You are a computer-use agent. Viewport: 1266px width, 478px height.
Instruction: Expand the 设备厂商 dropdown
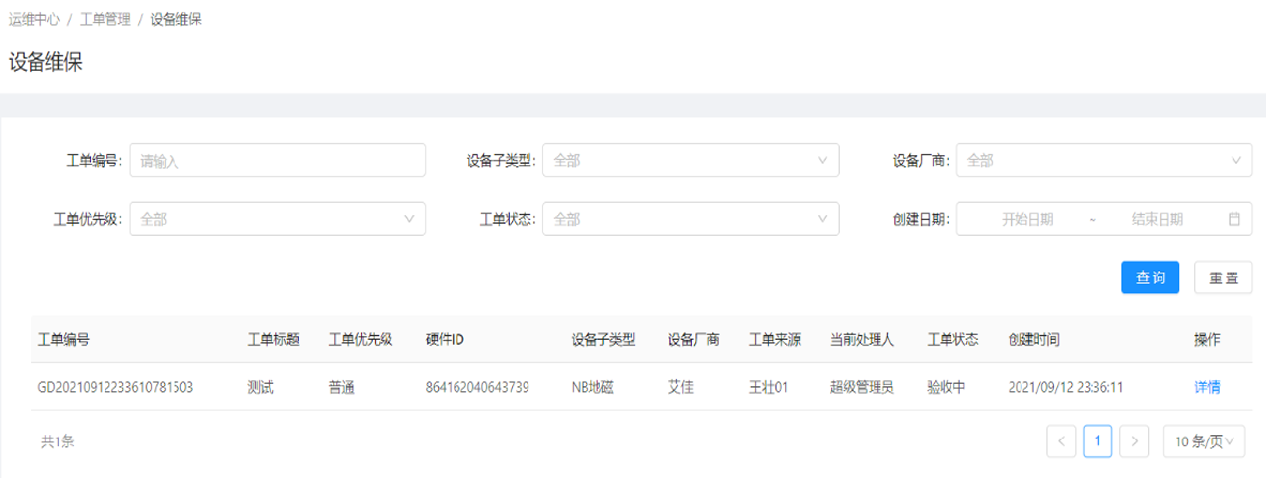(x=1103, y=160)
